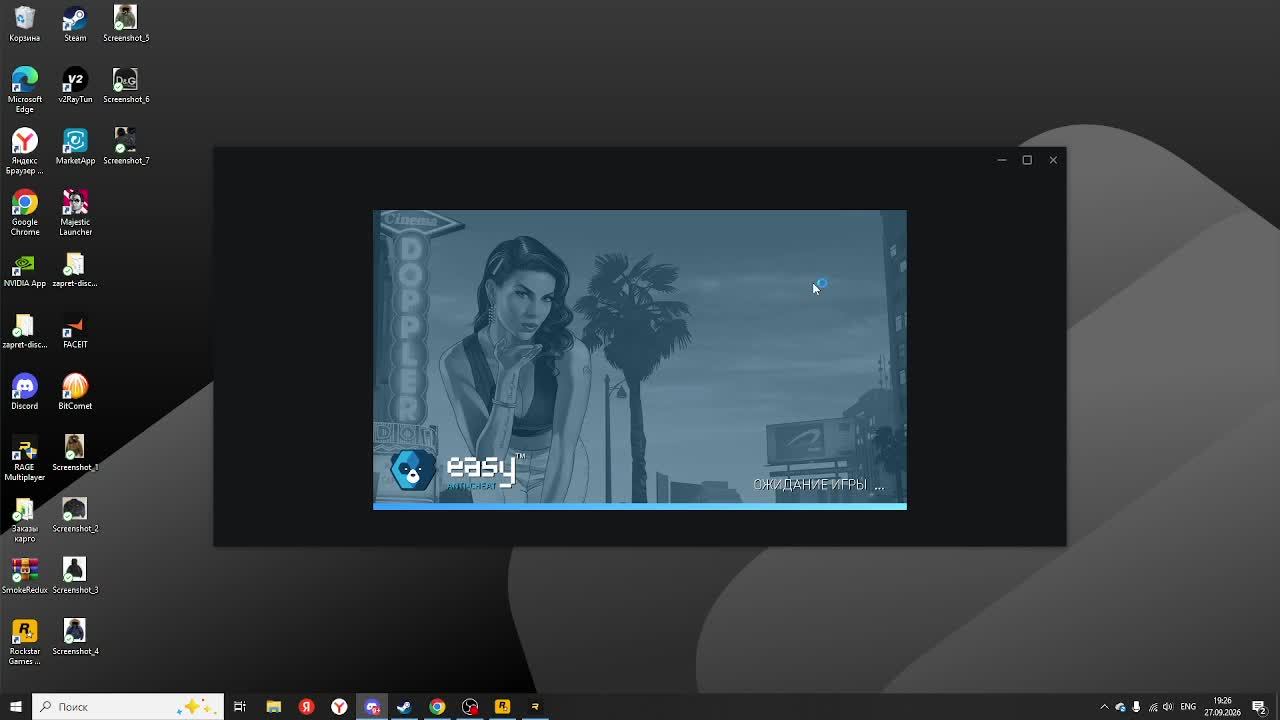Screen dimensions: 1280x720
Task: Select the FACEIT desktop shortcut
Action: tap(75, 332)
